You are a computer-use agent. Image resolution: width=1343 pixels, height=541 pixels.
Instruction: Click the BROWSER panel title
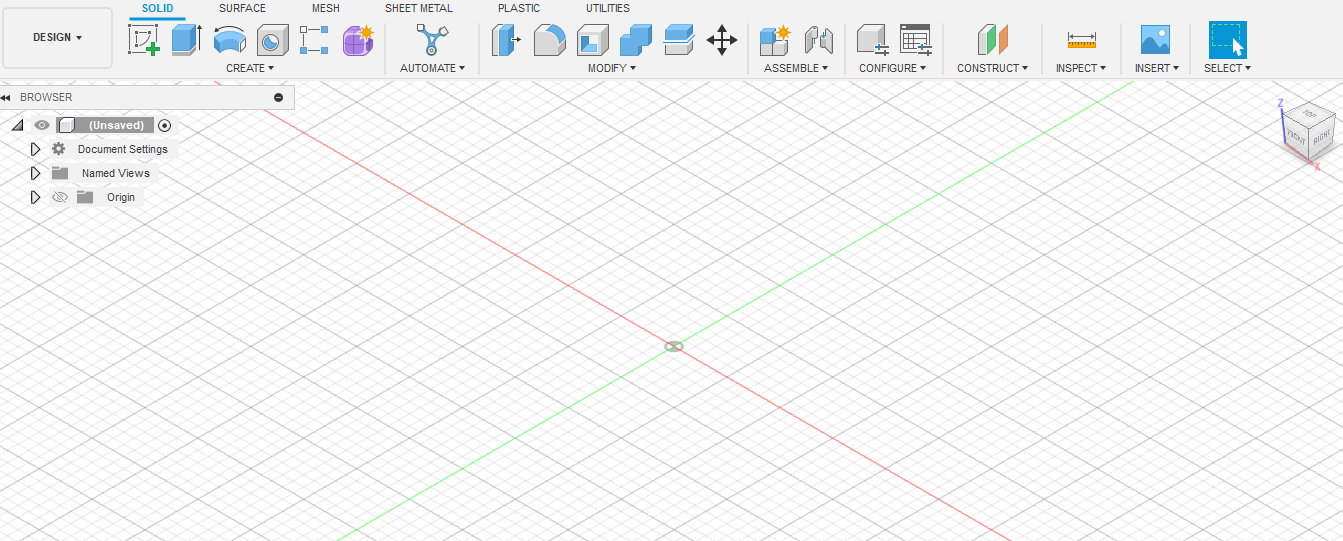[x=46, y=97]
